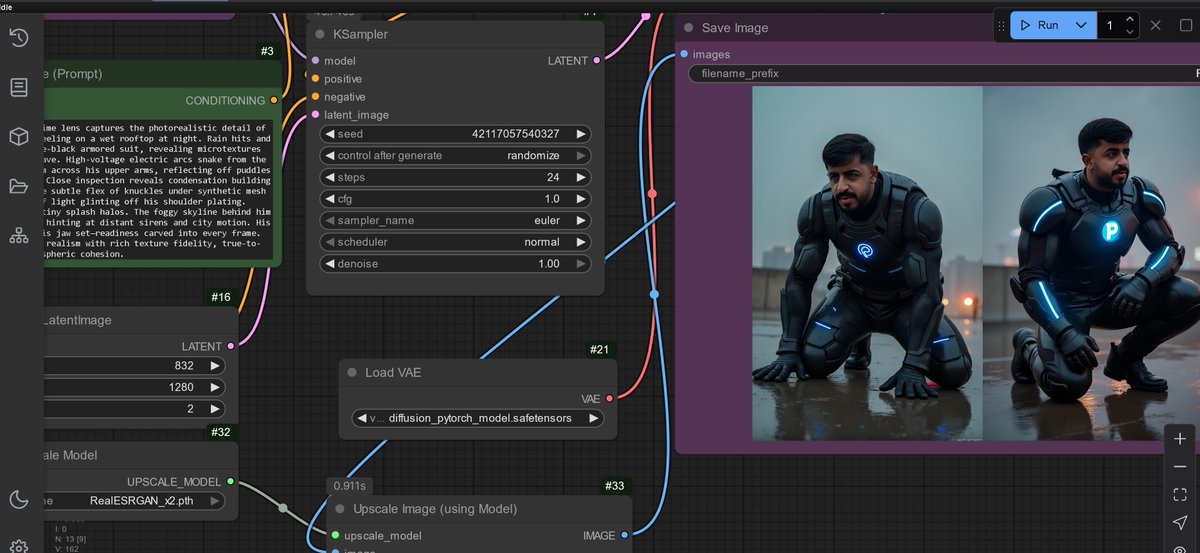This screenshot has width=1200, height=553.
Task: Increase the batch count with the up arrow
Action: [x=1130, y=19]
